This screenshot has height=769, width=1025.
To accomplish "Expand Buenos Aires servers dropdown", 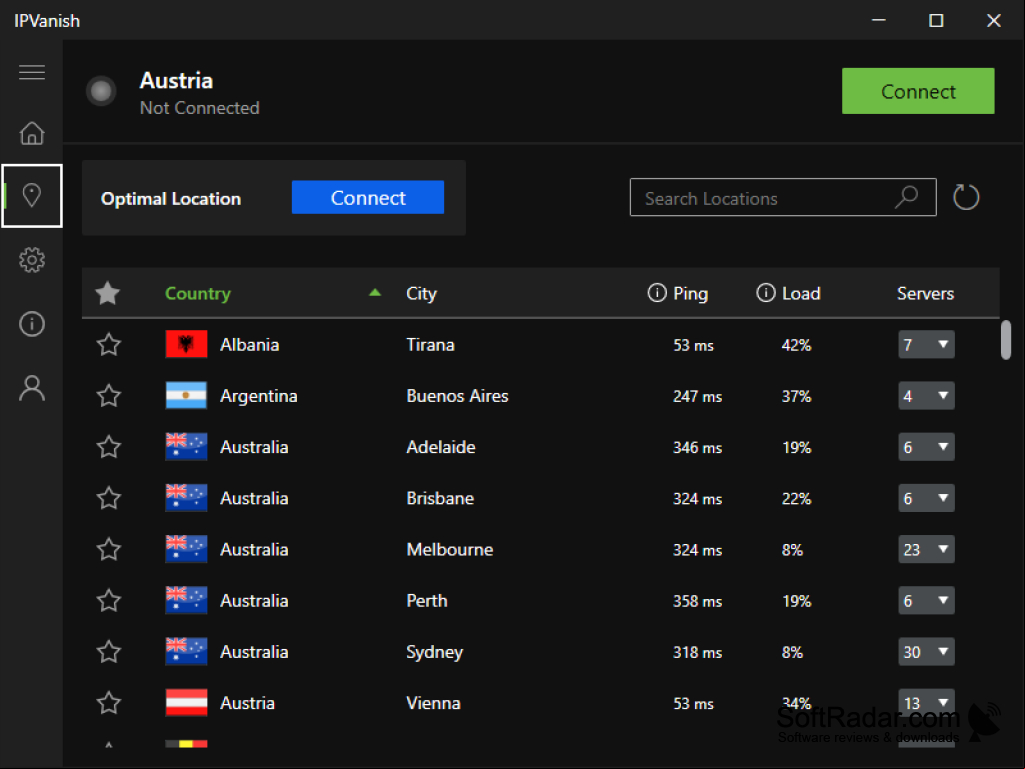I will [926, 395].
